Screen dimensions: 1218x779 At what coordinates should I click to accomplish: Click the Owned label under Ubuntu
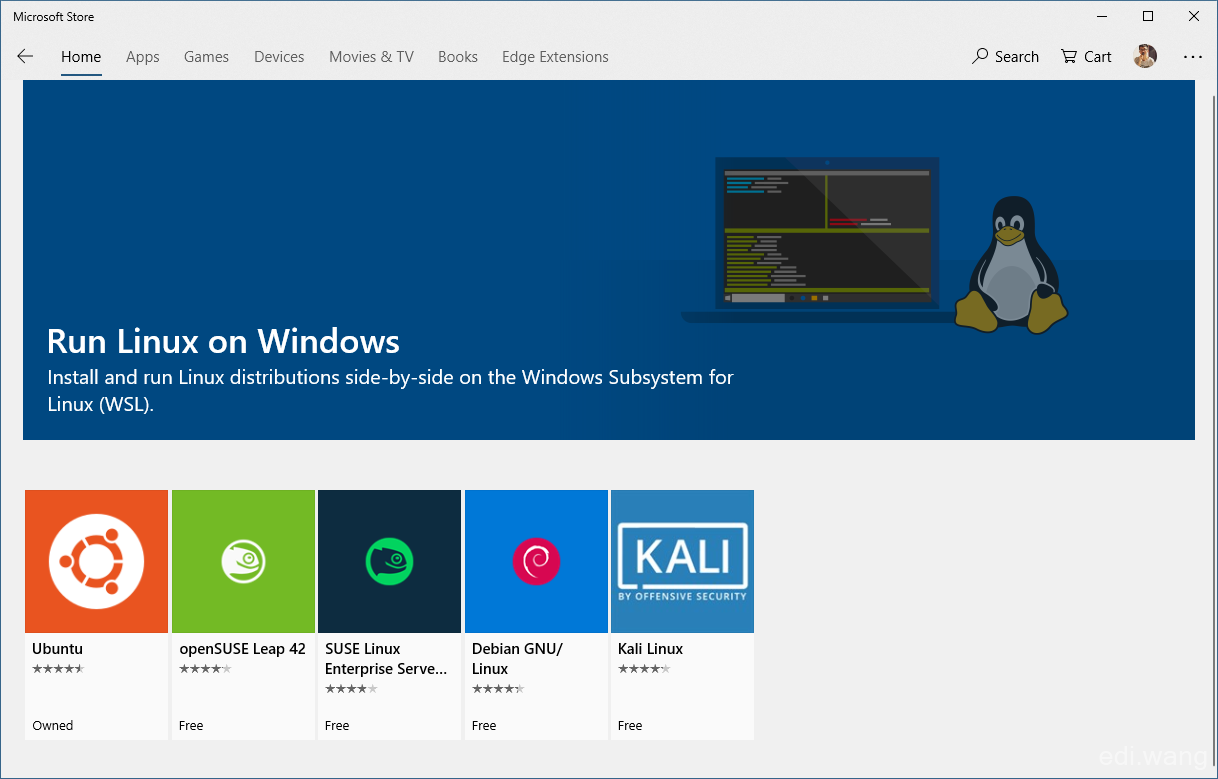pyautogui.click(x=53, y=726)
